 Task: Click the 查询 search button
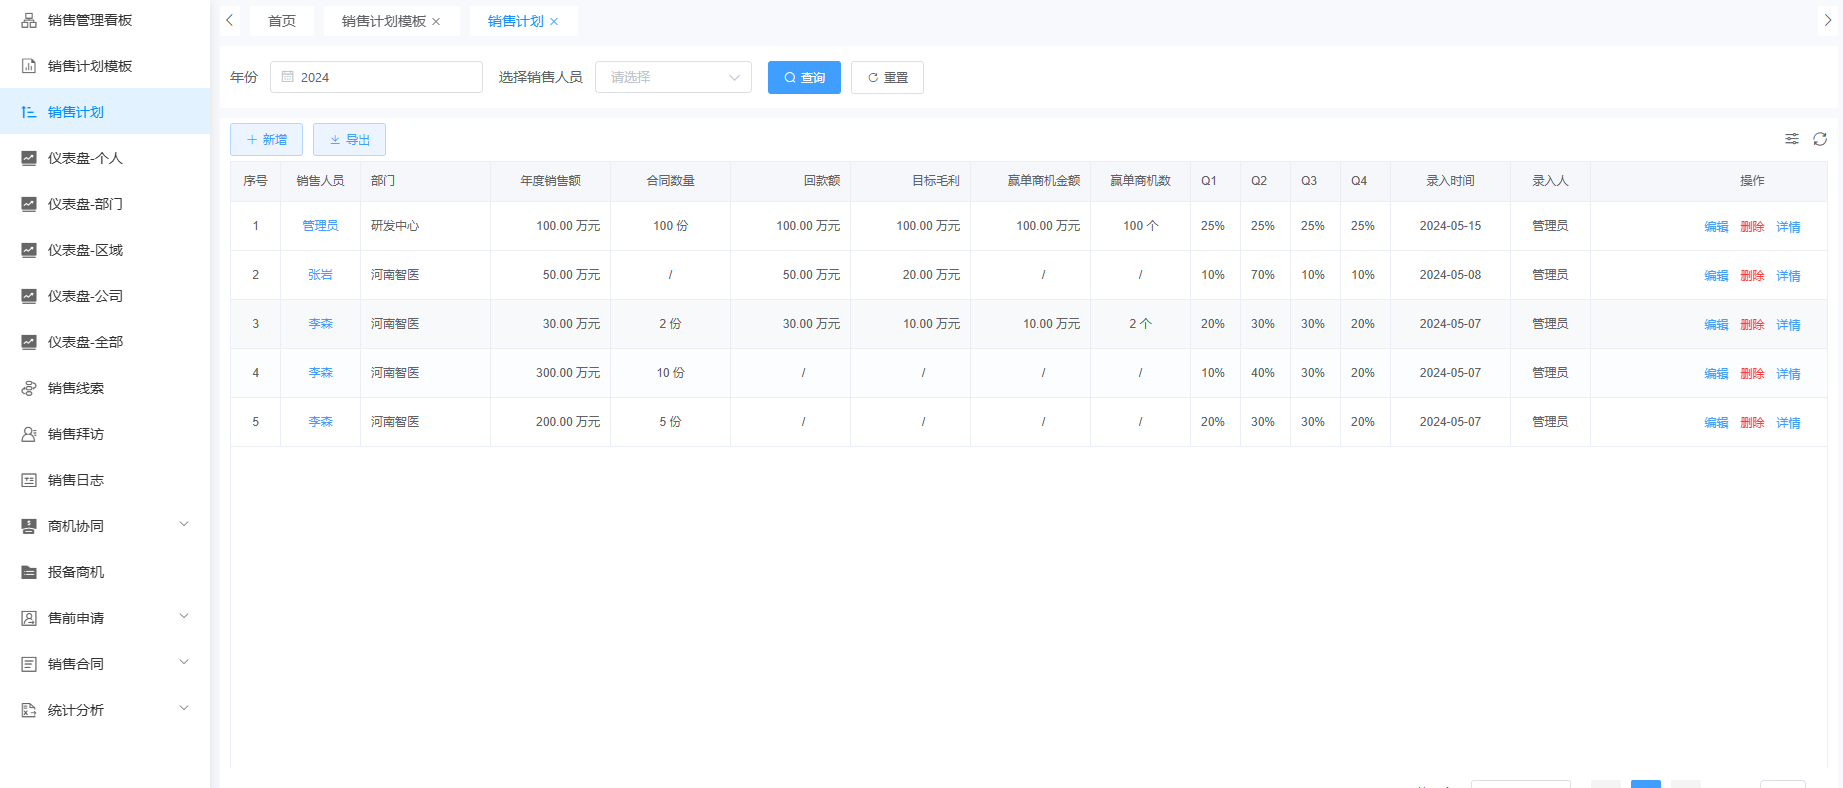(804, 77)
